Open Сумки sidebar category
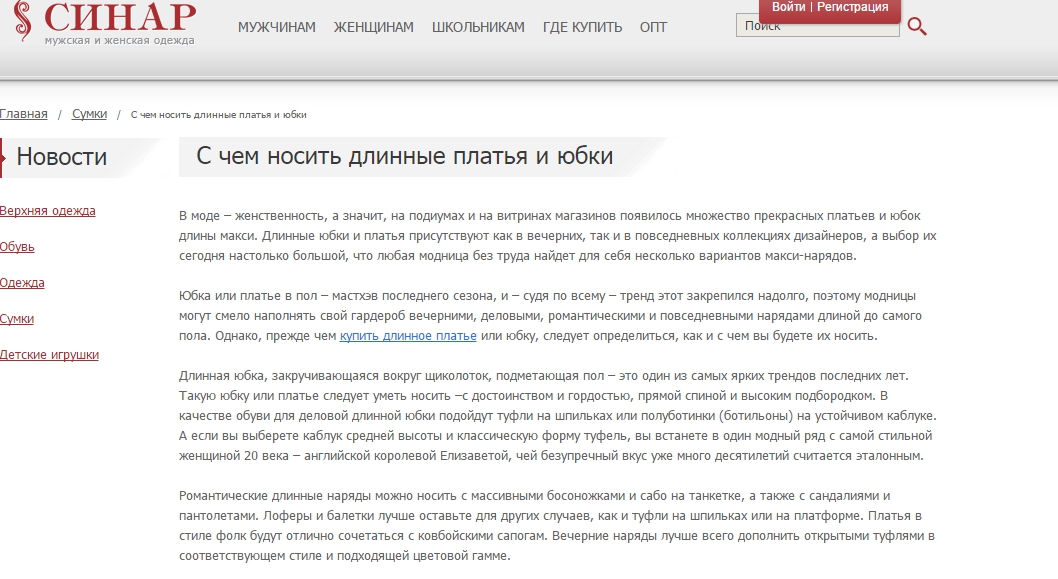 pos(16,319)
